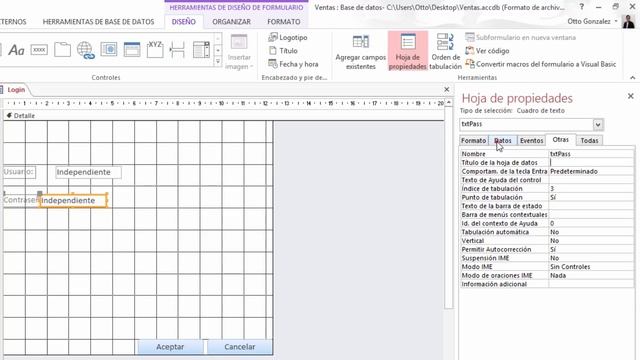Open HERRAMIENTAS DE BASE DE DATOS tab

click(x=98, y=22)
